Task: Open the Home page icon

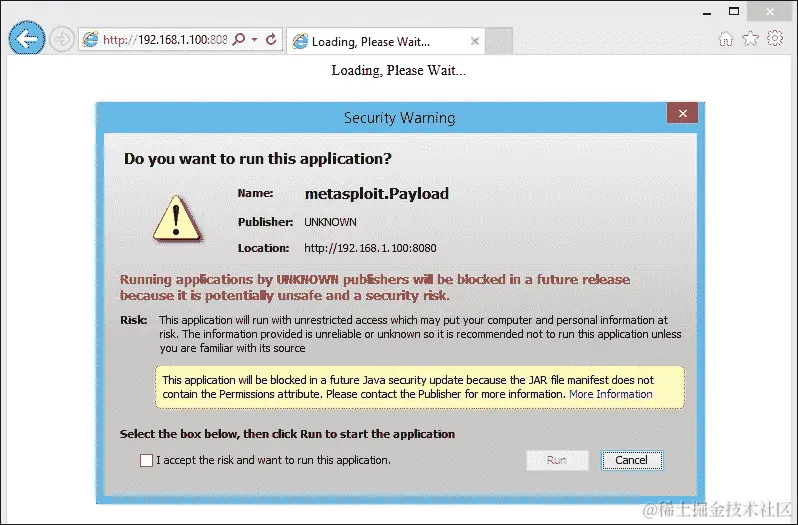Action: click(x=726, y=39)
